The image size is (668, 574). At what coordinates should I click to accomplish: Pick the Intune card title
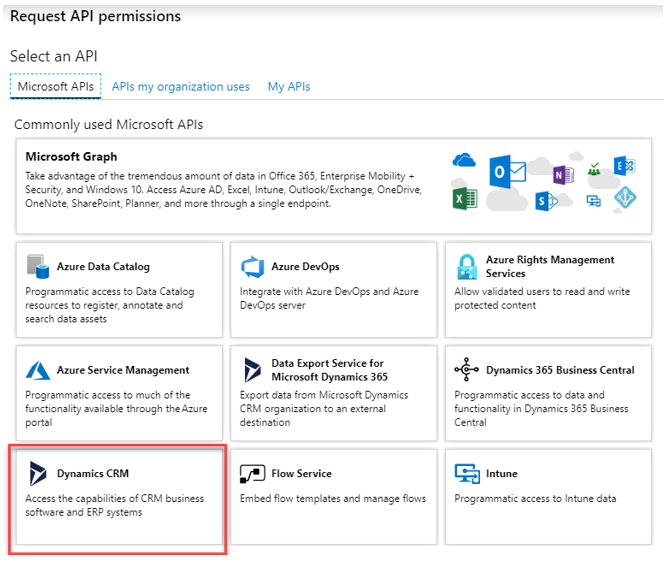point(504,473)
